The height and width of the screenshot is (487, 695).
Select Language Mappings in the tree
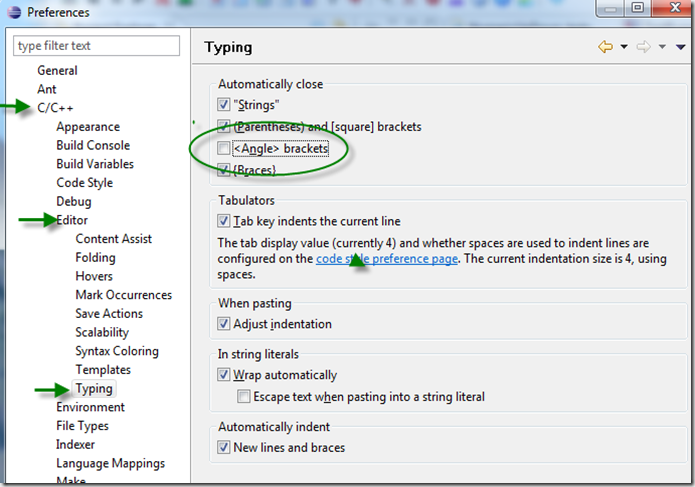coord(110,464)
